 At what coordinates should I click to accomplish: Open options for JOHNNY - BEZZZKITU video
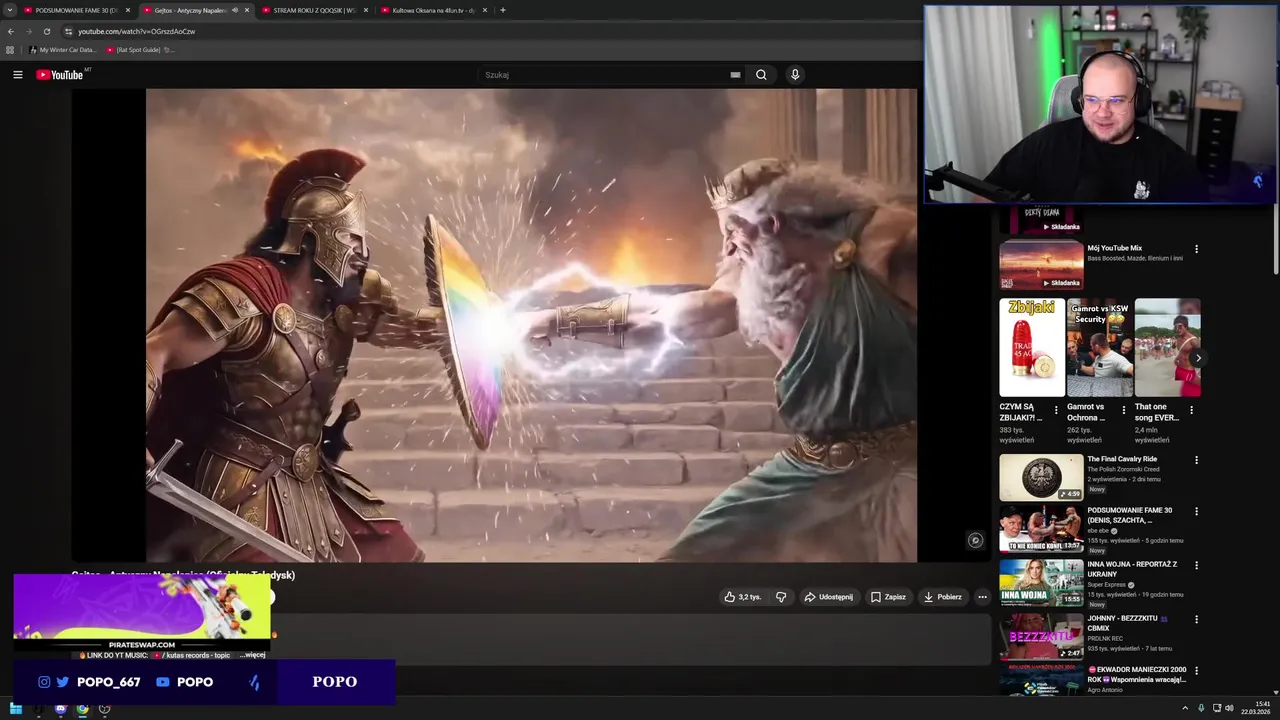click(x=1196, y=620)
